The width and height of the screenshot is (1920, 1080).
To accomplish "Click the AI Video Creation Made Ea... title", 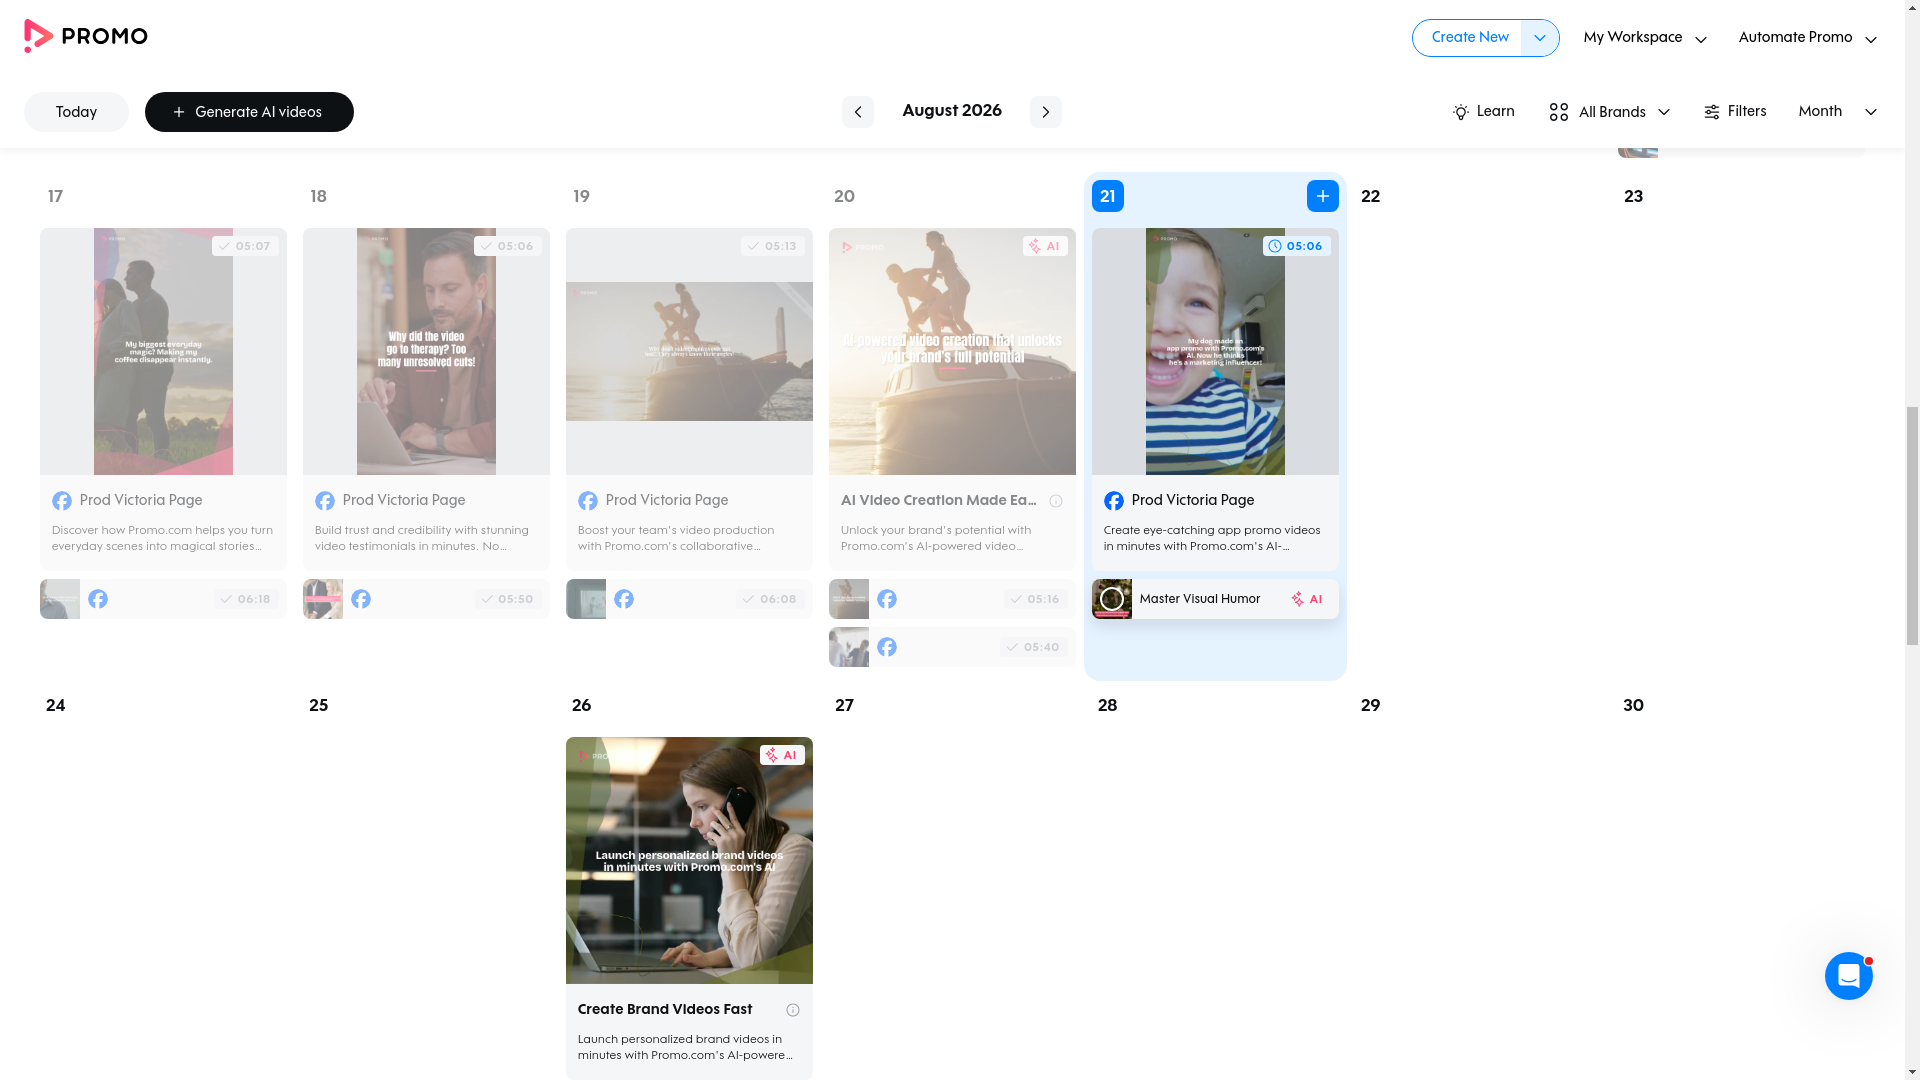I will (x=939, y=501).
